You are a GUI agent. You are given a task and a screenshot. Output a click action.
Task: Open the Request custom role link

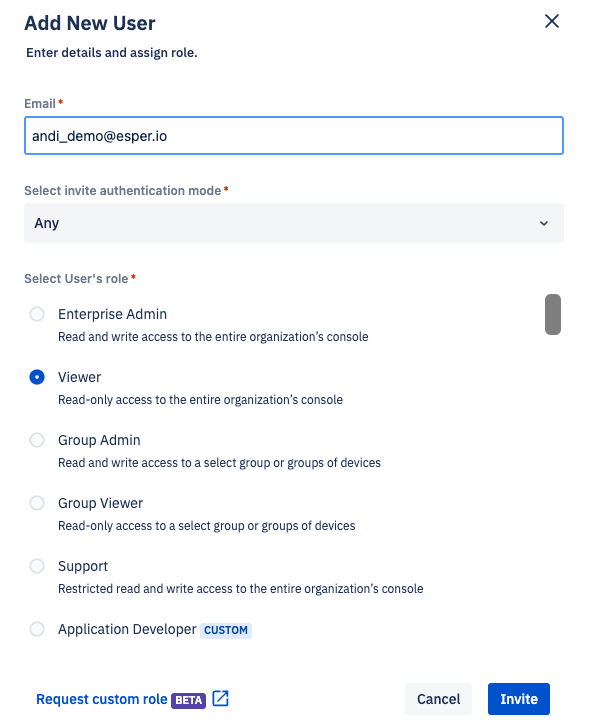tap(101, 699)
